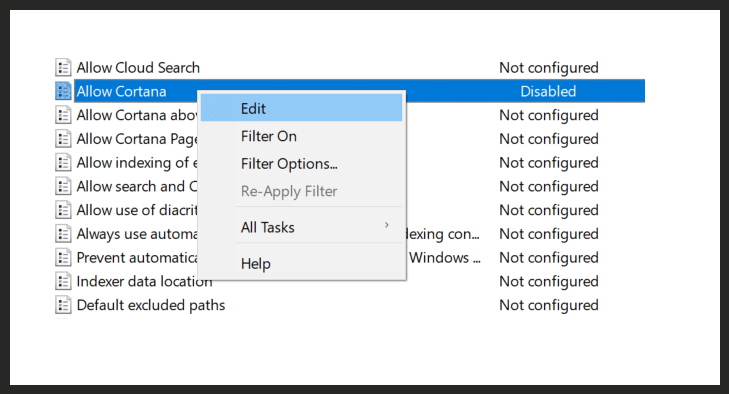The width and height of the screenshot is (729, 394).
Task: Choose Edit from the context menu
Action: click(x=301, y=108)
